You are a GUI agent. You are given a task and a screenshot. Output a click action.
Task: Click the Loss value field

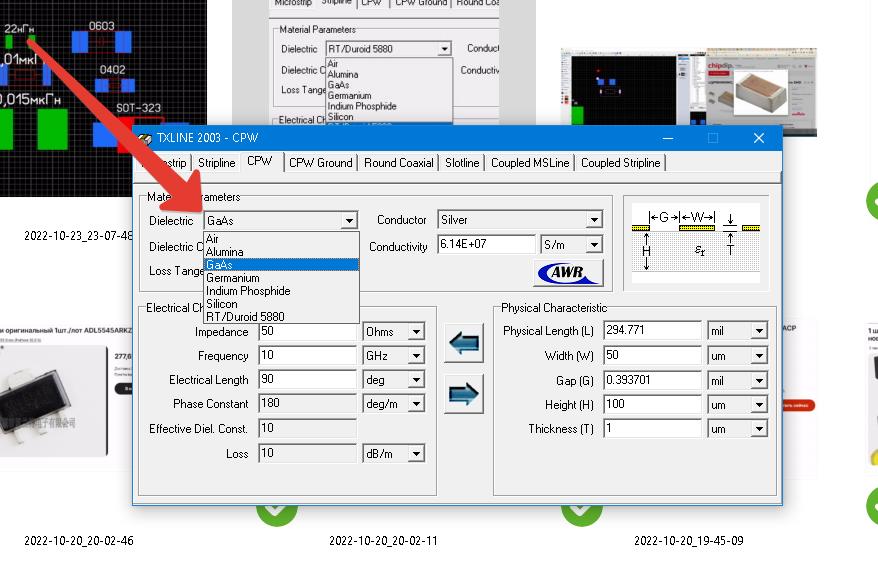point(307,453)
